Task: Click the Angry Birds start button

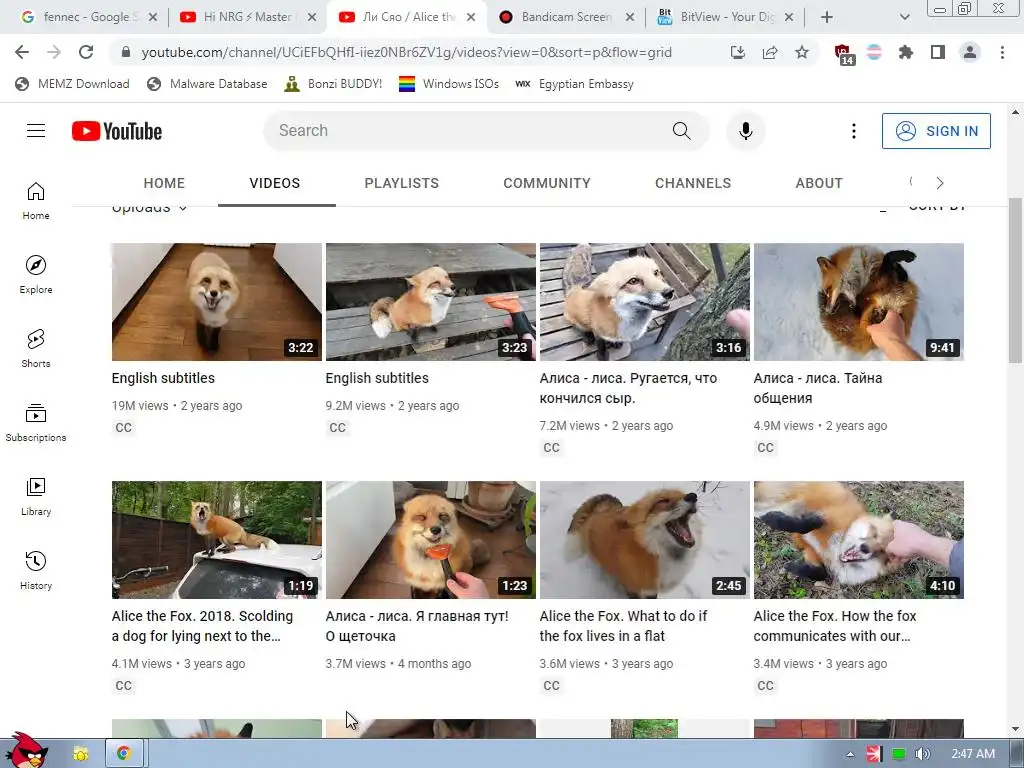Action: point(26,750)
